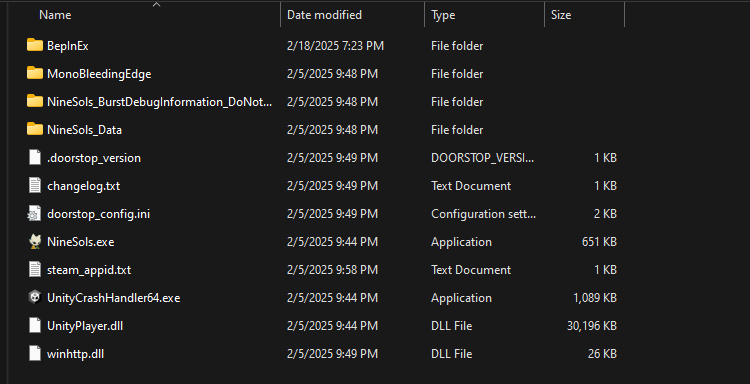
Task: Select the .doorstop_version file name
Action: coord(94,158)
